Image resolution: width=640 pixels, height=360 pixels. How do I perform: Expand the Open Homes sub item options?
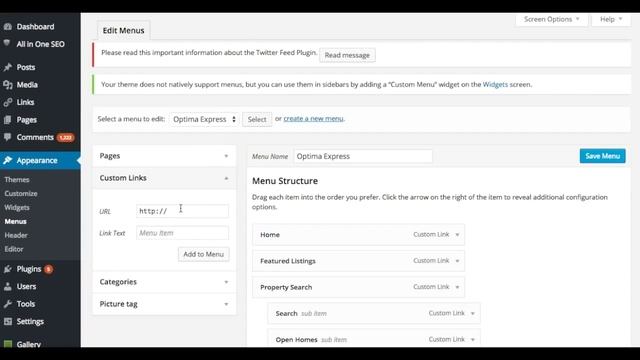[x=473, y=340]
